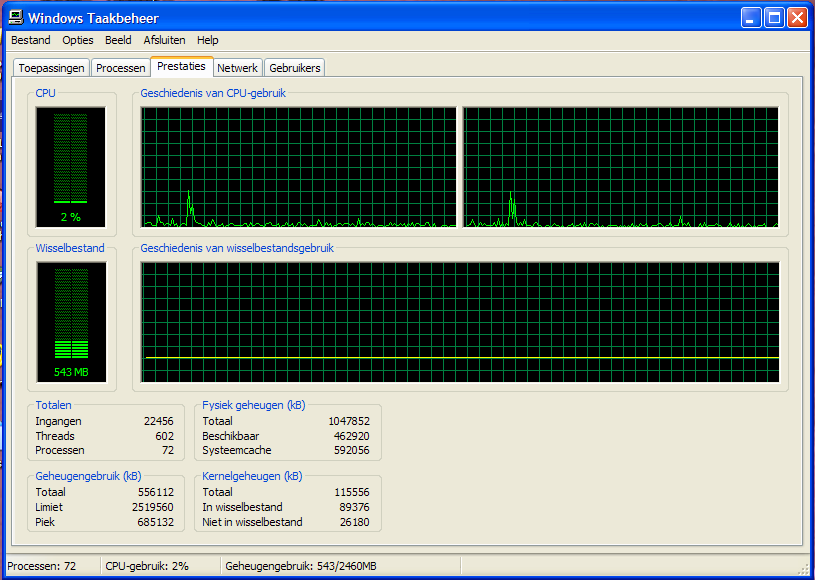Click the Wisselbestand gauge showing 543 MB
The image size is (815, 580).
coord(71,322)
